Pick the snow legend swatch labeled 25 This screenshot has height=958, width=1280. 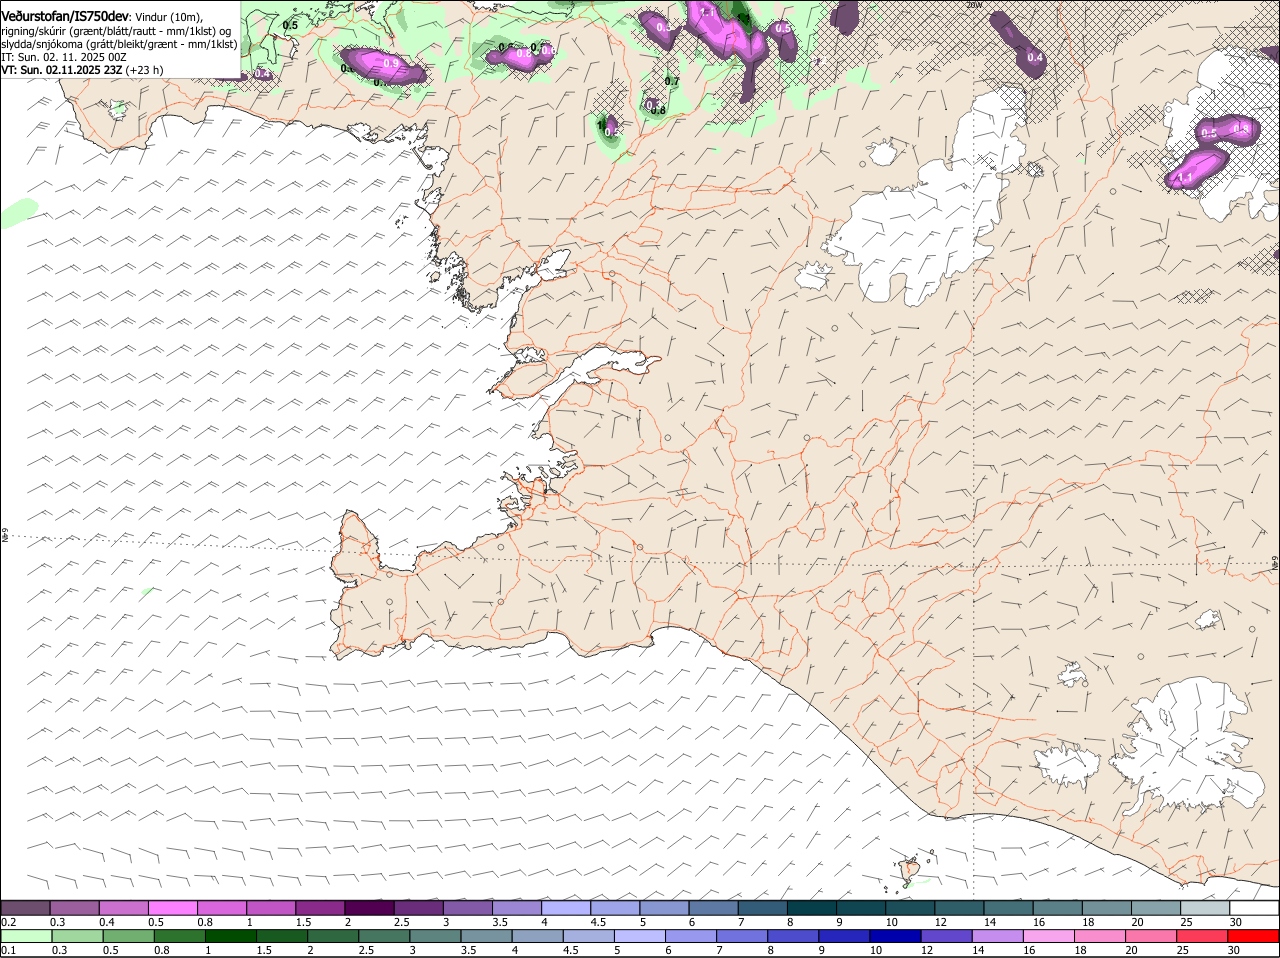click(1205, 907)
